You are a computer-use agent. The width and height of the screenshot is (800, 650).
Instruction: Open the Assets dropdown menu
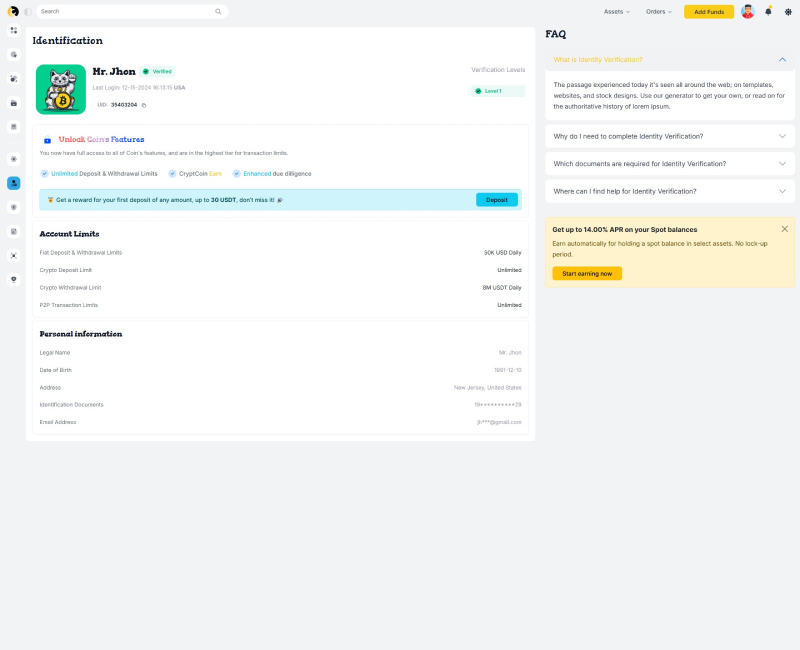pyautogui.click(x=617, y=12)
